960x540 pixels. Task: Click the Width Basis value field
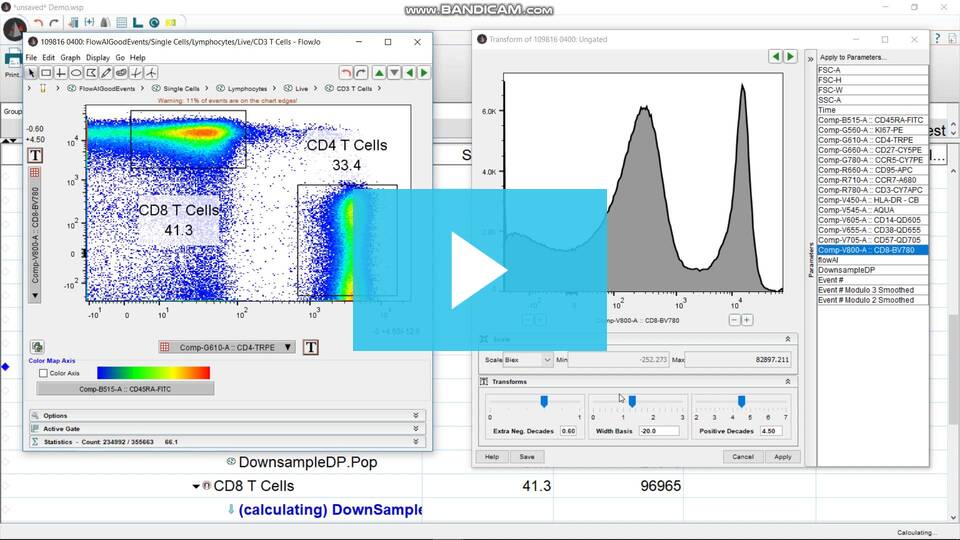pos(659,431)
